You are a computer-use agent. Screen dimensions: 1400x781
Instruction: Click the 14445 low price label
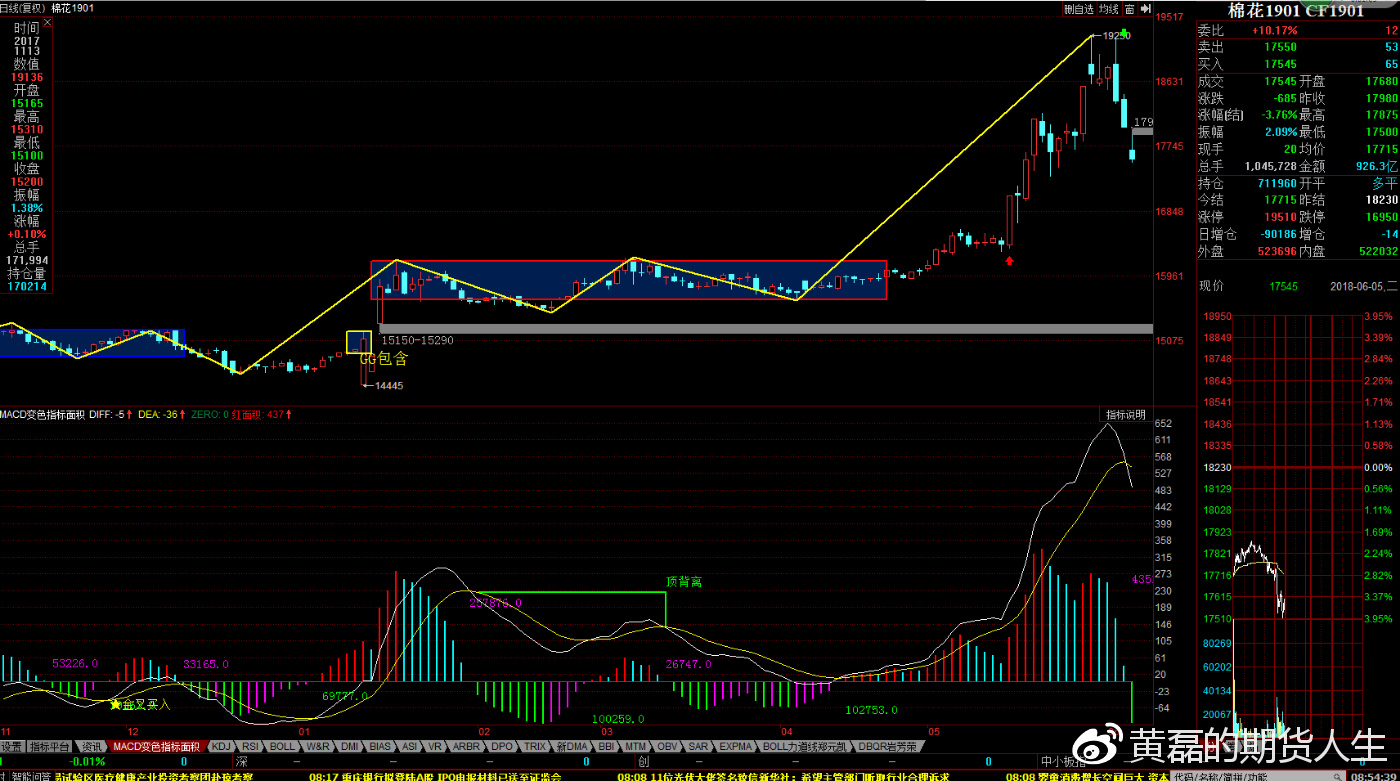point(388,386)
